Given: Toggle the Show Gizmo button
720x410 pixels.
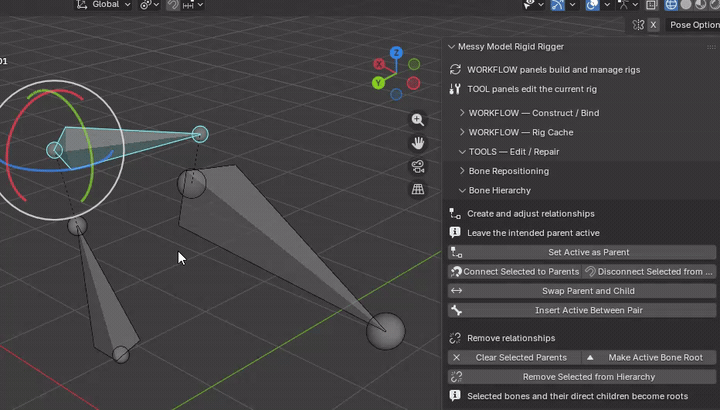Looking at the screenshot, I should (x=557, y=5).
